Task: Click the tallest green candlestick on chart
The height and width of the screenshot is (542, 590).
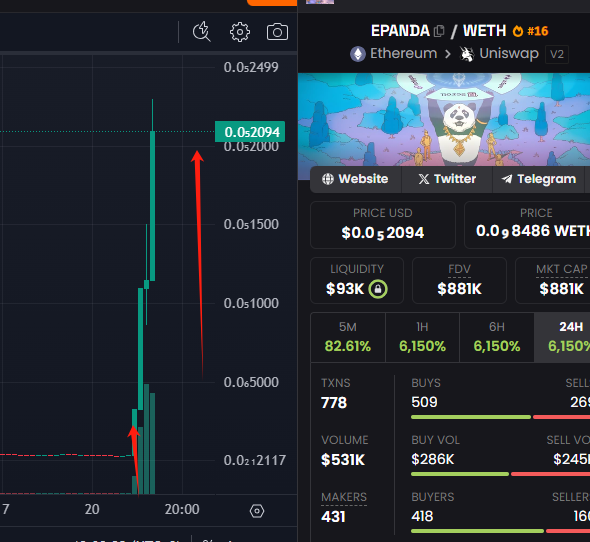Action: (152, 206)
